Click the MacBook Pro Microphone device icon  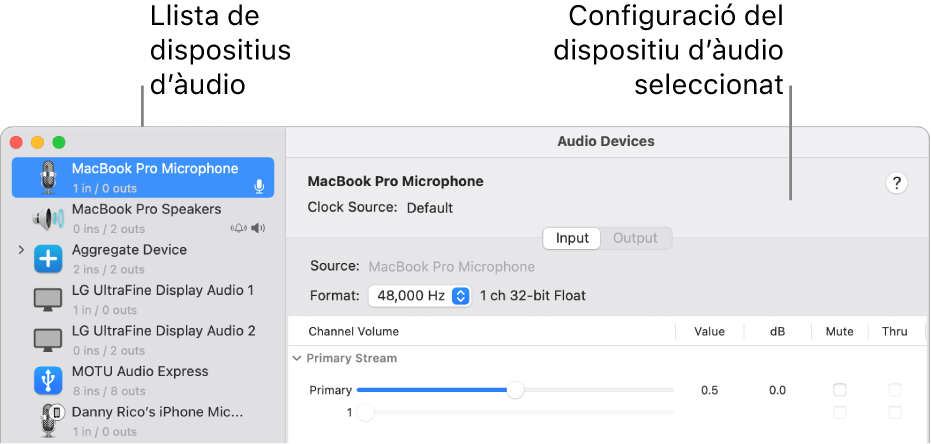click(47, 177)
